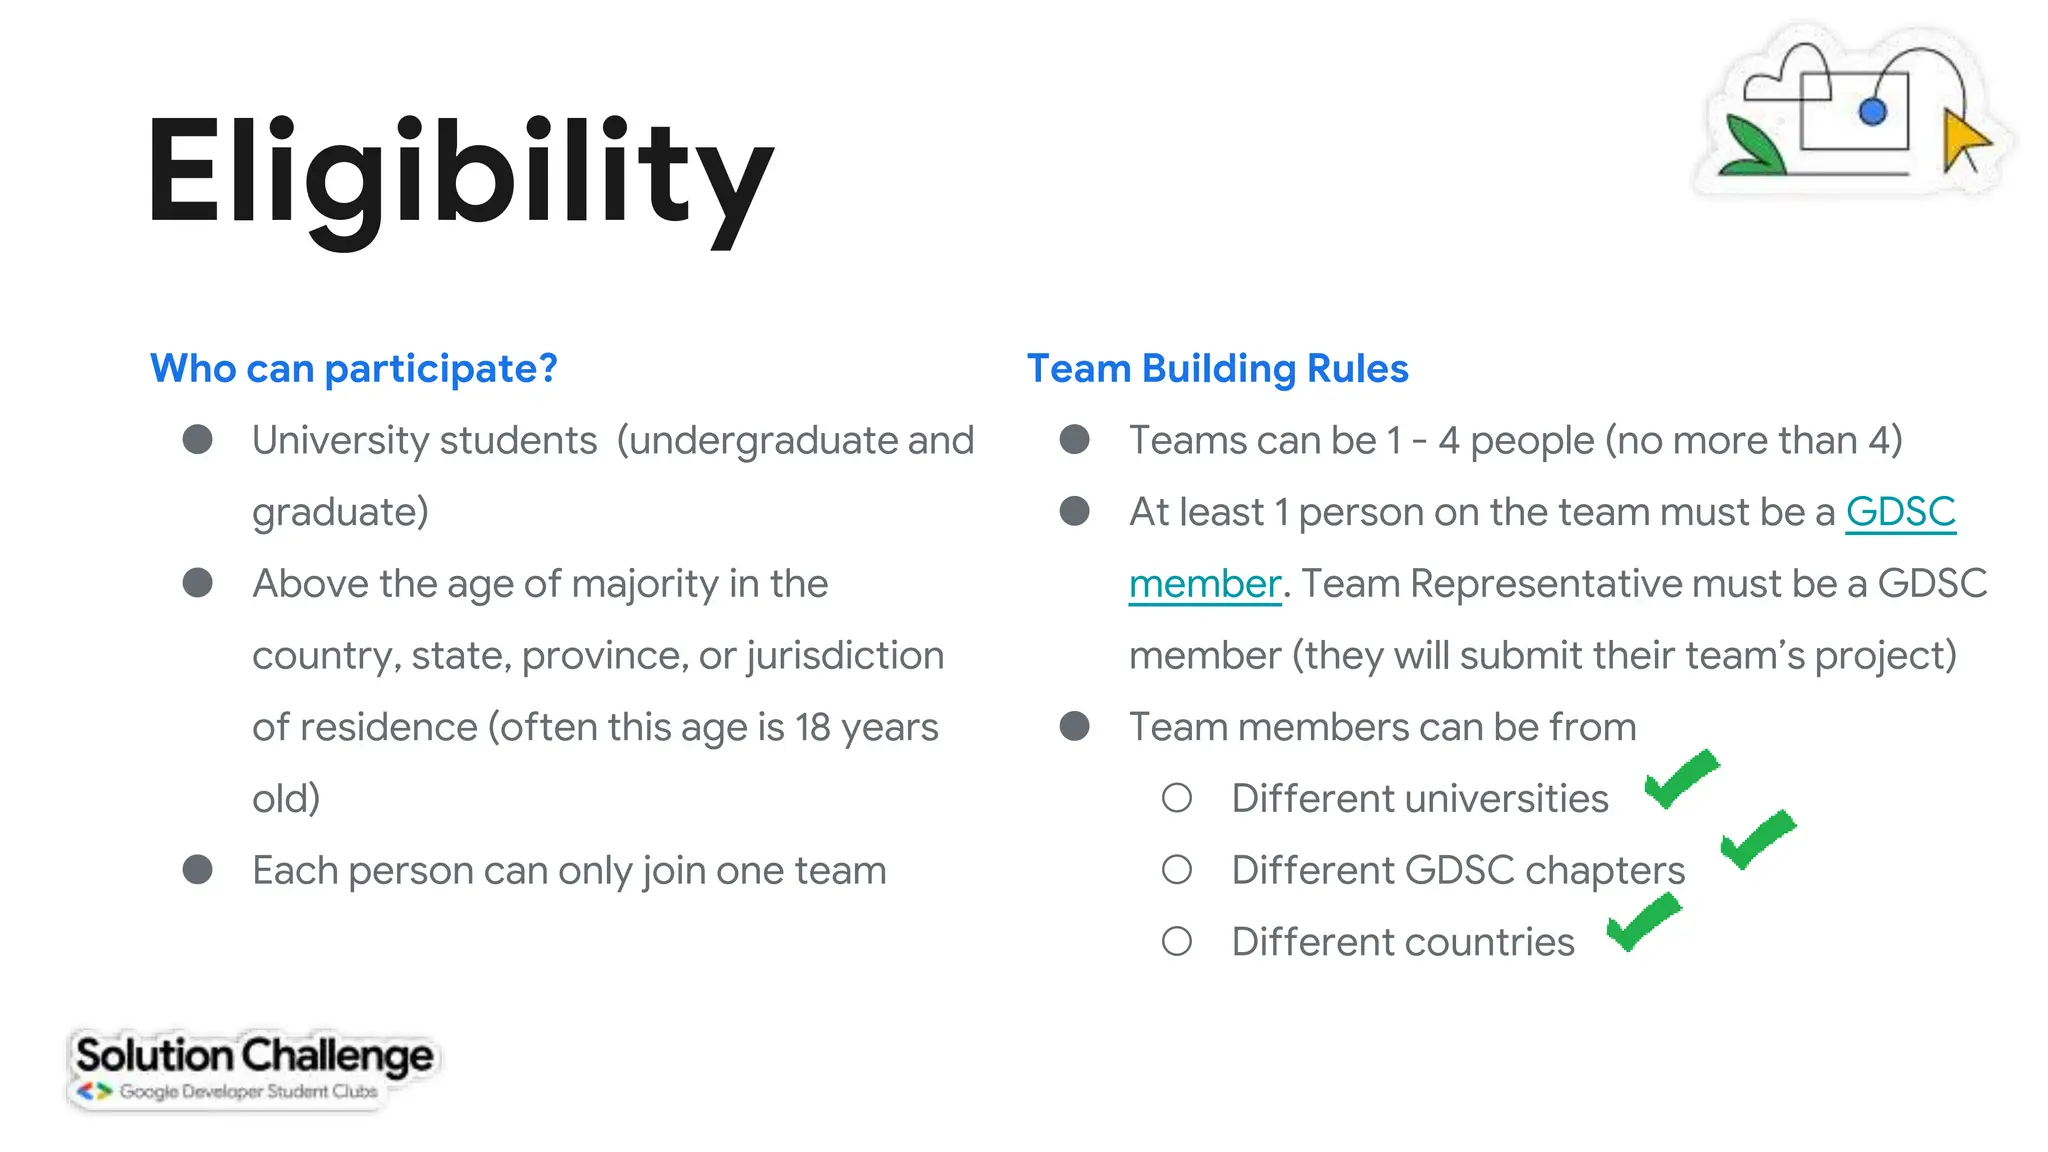Select the hollow circle beside Different universities

click(1177, 798)
